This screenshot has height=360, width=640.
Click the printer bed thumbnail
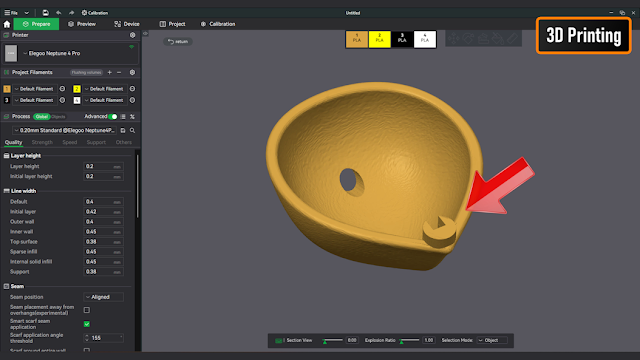tap(11, 53)
